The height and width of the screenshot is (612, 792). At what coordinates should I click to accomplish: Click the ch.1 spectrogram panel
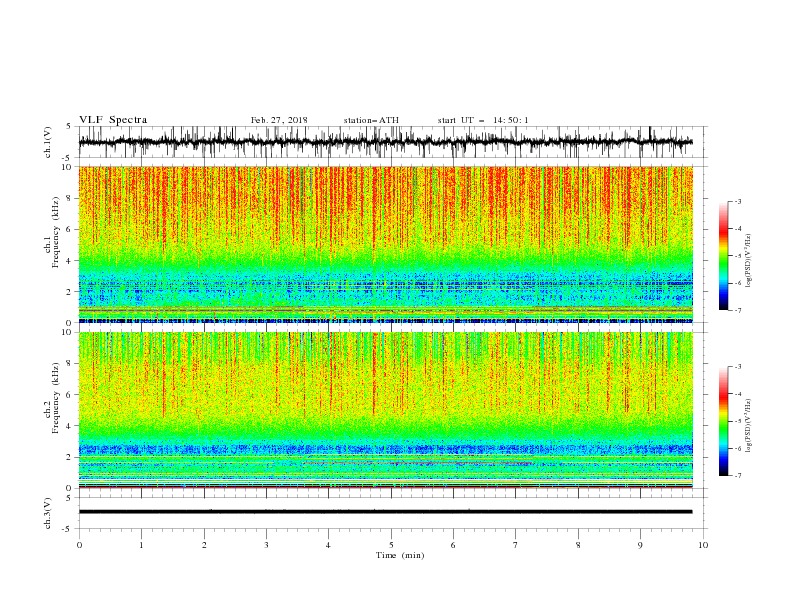coord(385,244)
